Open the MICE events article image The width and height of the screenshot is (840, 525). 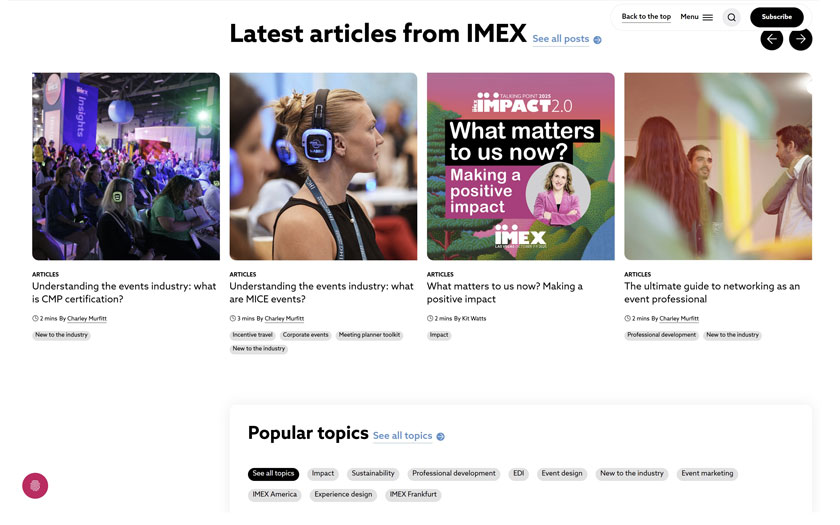(323, 167)
